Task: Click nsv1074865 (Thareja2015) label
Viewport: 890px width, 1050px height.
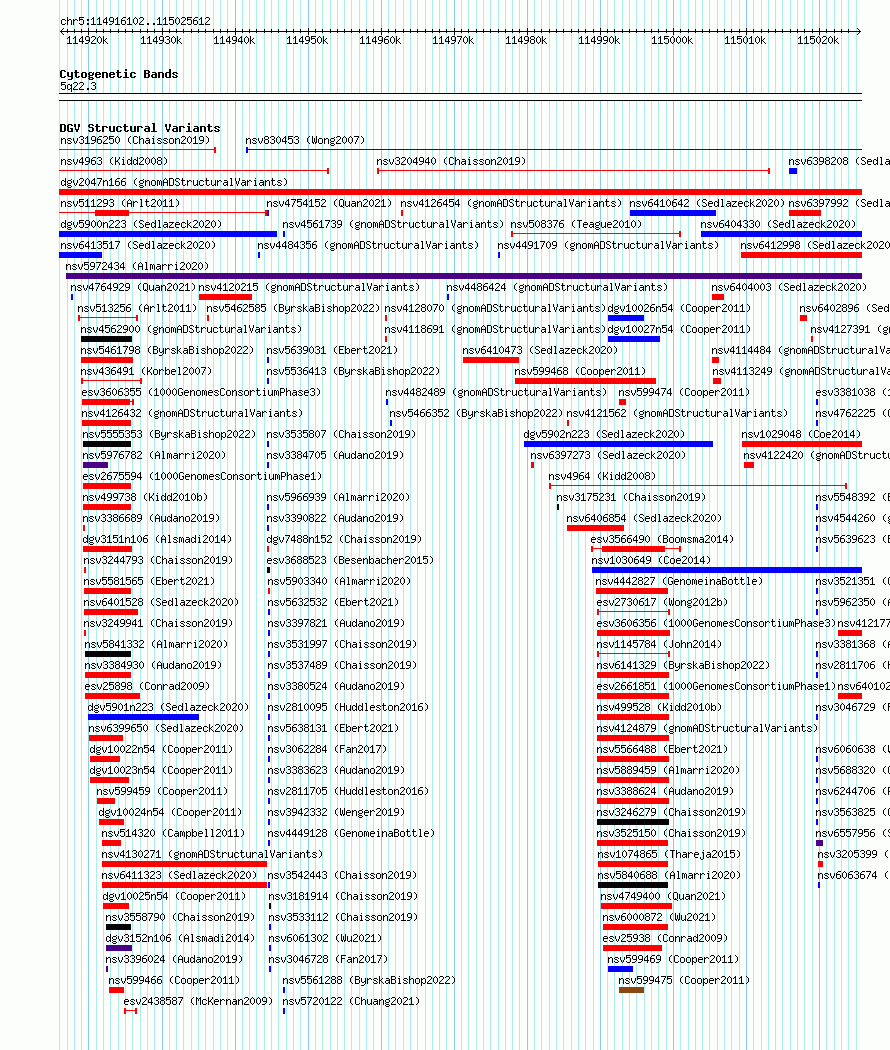Action: [x=668, y=854]
